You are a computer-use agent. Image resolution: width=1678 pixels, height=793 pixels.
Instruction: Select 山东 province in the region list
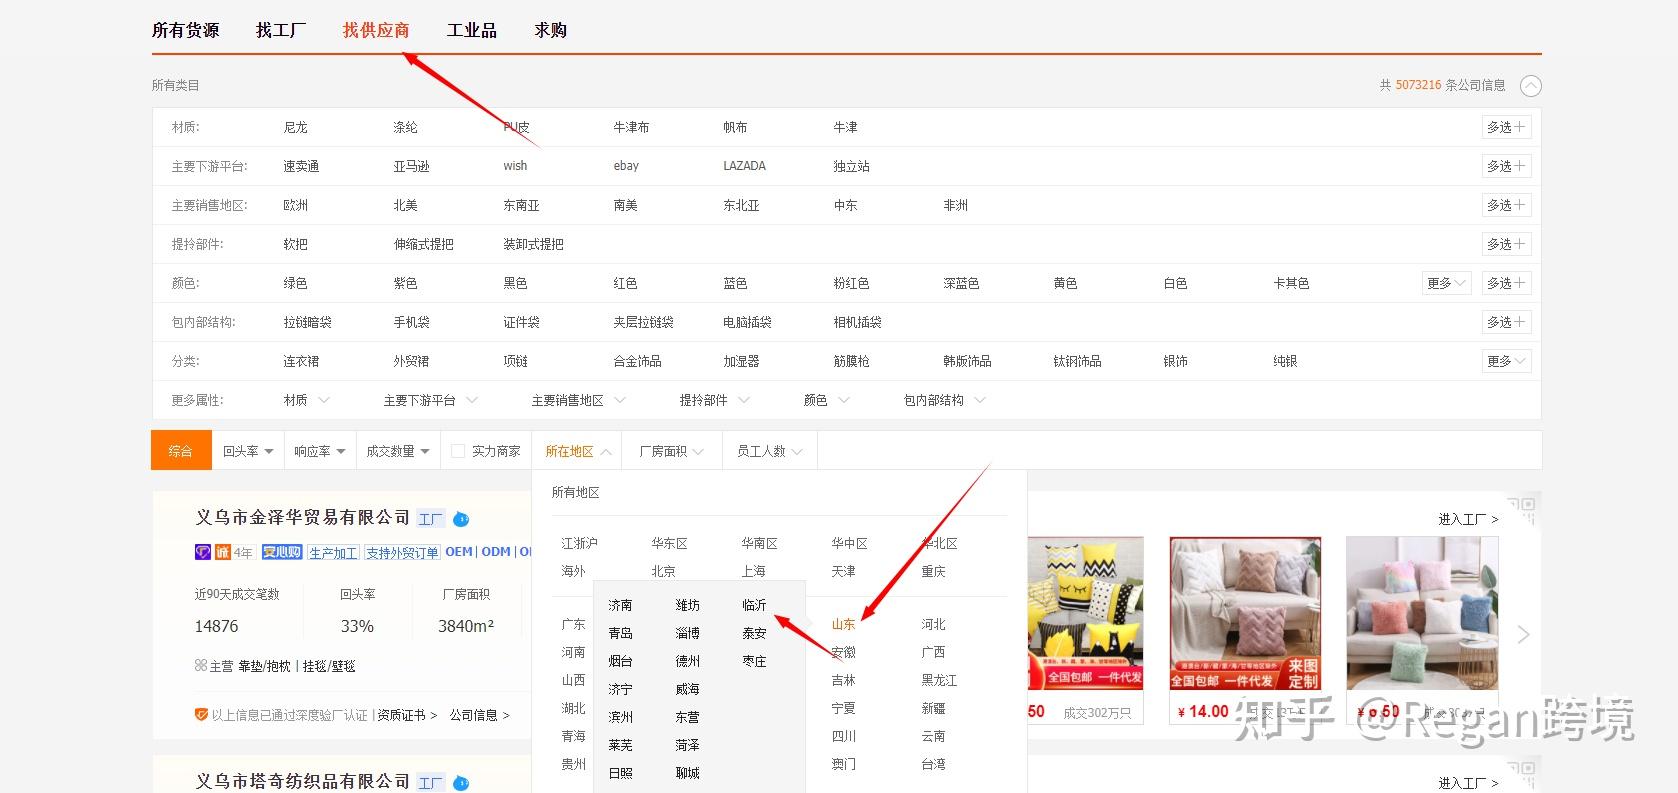(x=843, y=624)
